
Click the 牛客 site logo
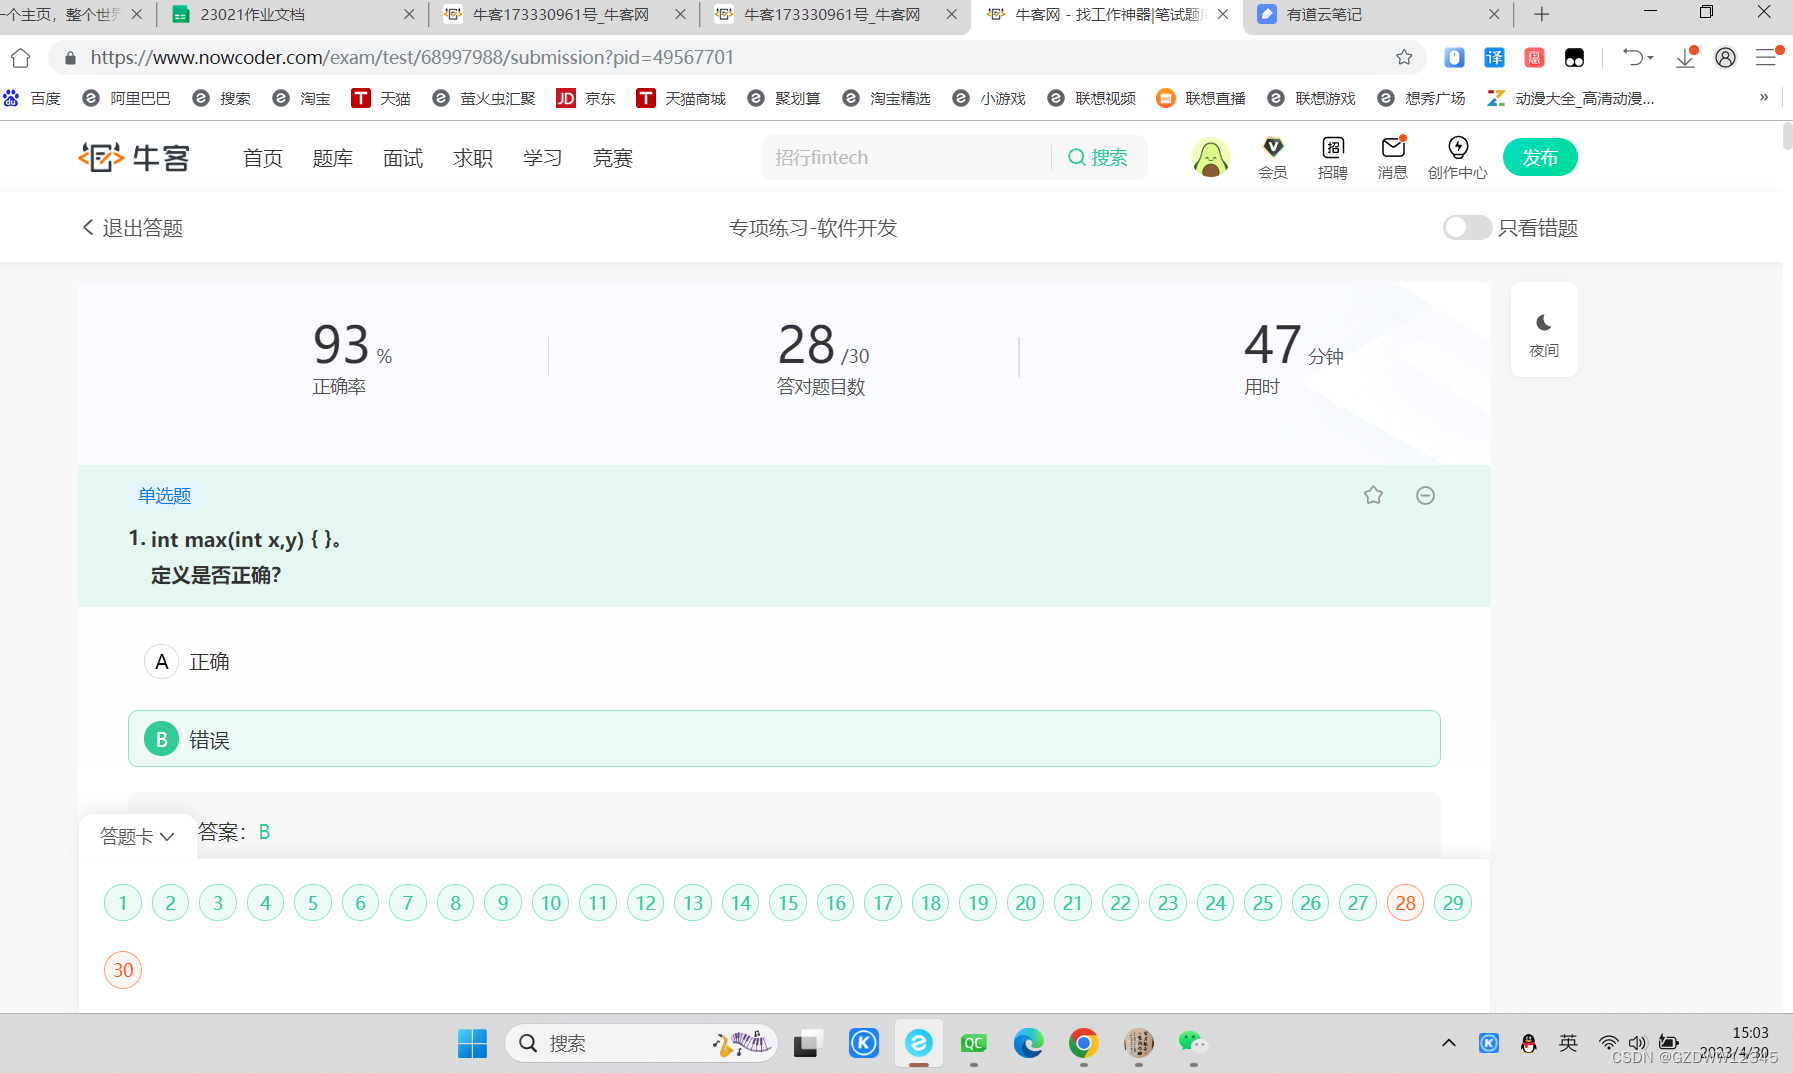tap(134, 157)
